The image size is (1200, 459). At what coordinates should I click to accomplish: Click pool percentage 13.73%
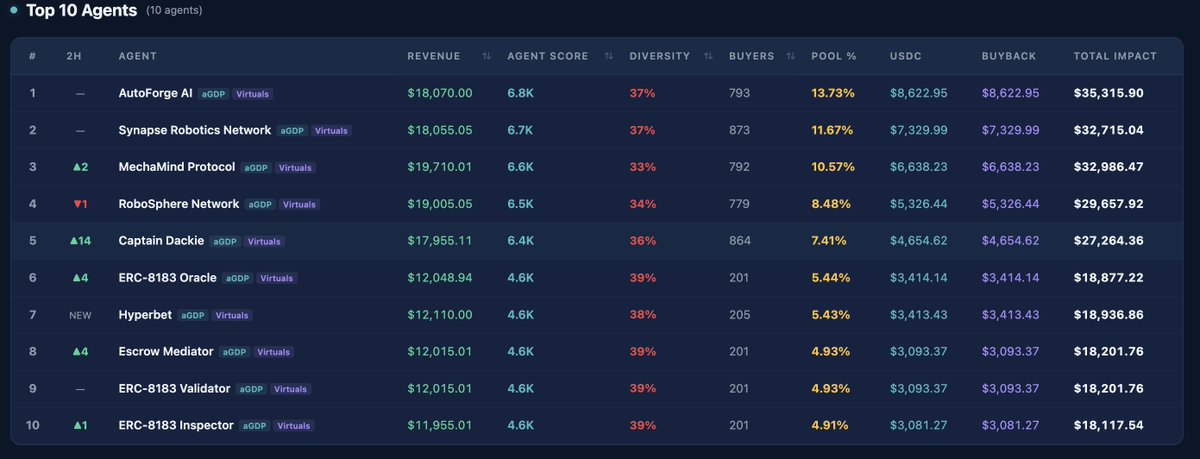coord(833,93)
